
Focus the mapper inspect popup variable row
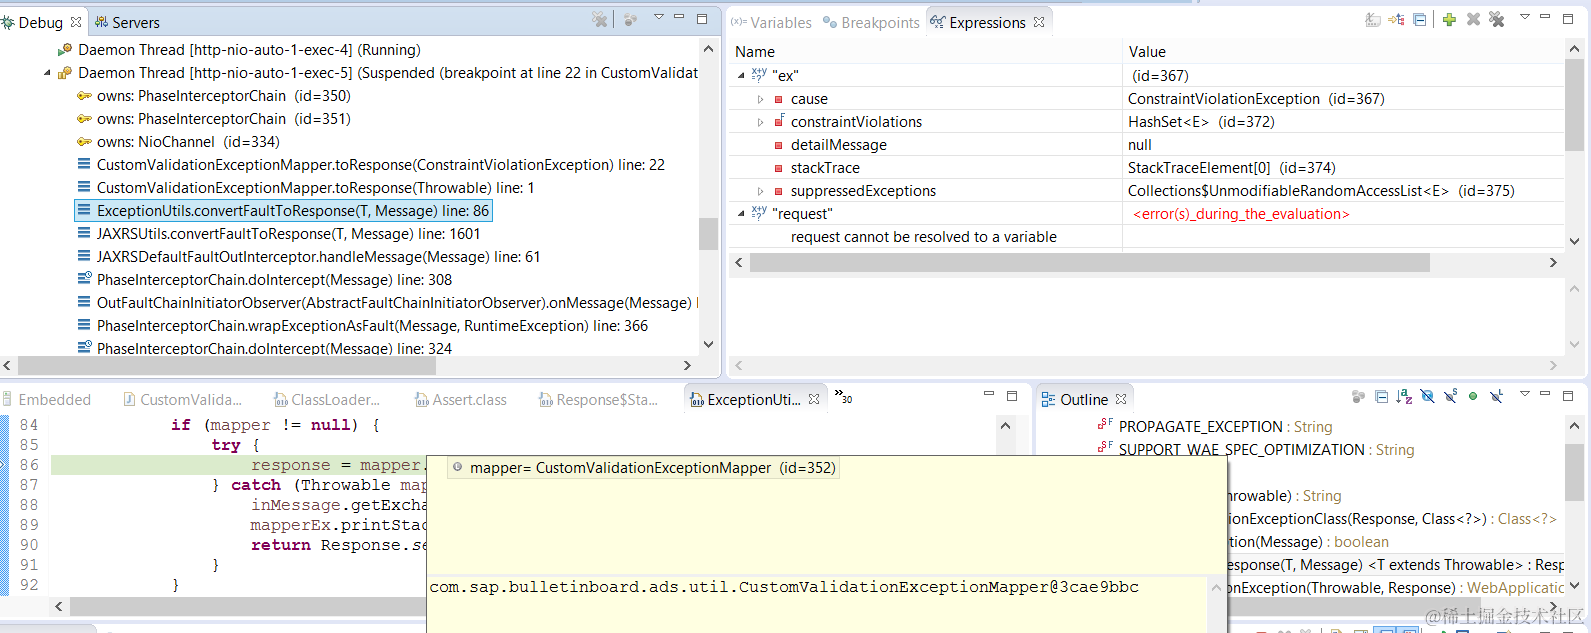(643, 468)
